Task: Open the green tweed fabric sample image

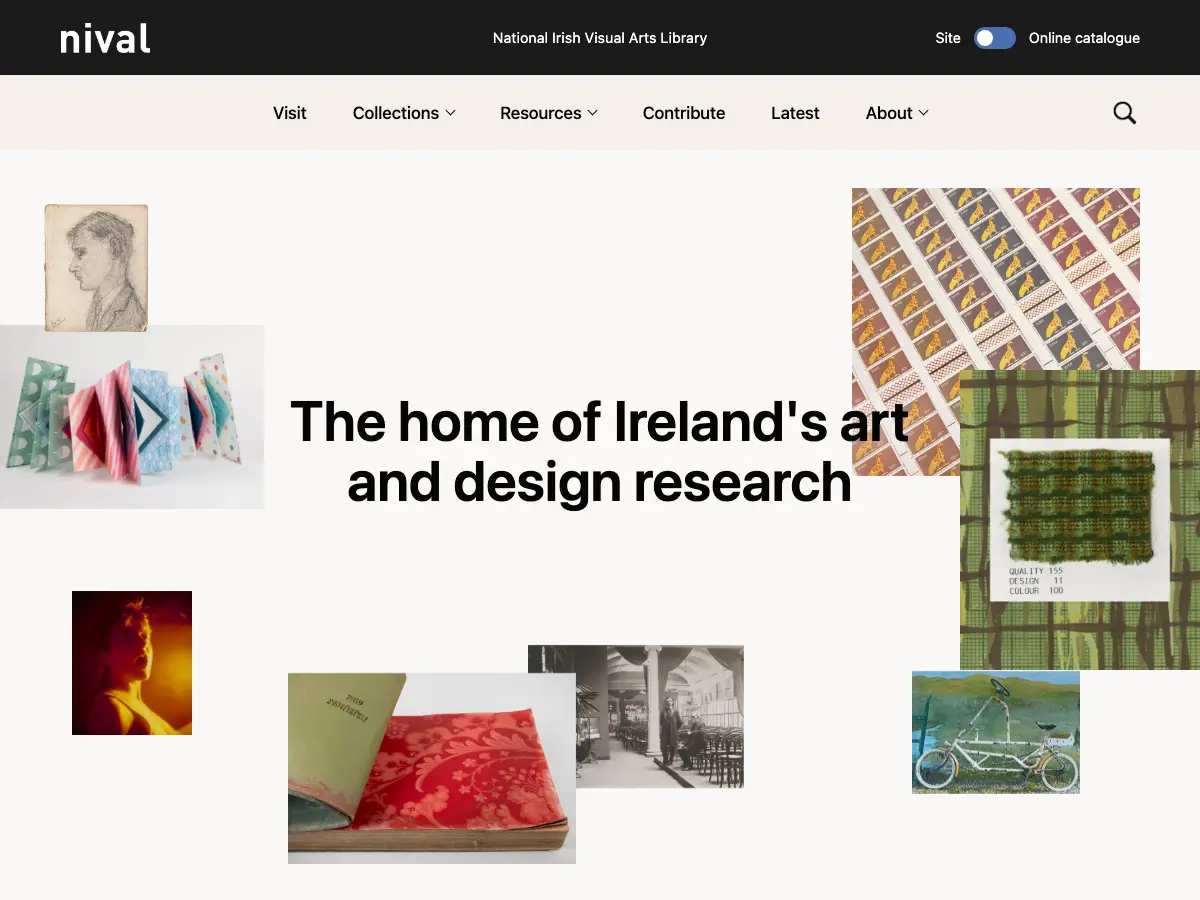Action: tap(1080, 520)
